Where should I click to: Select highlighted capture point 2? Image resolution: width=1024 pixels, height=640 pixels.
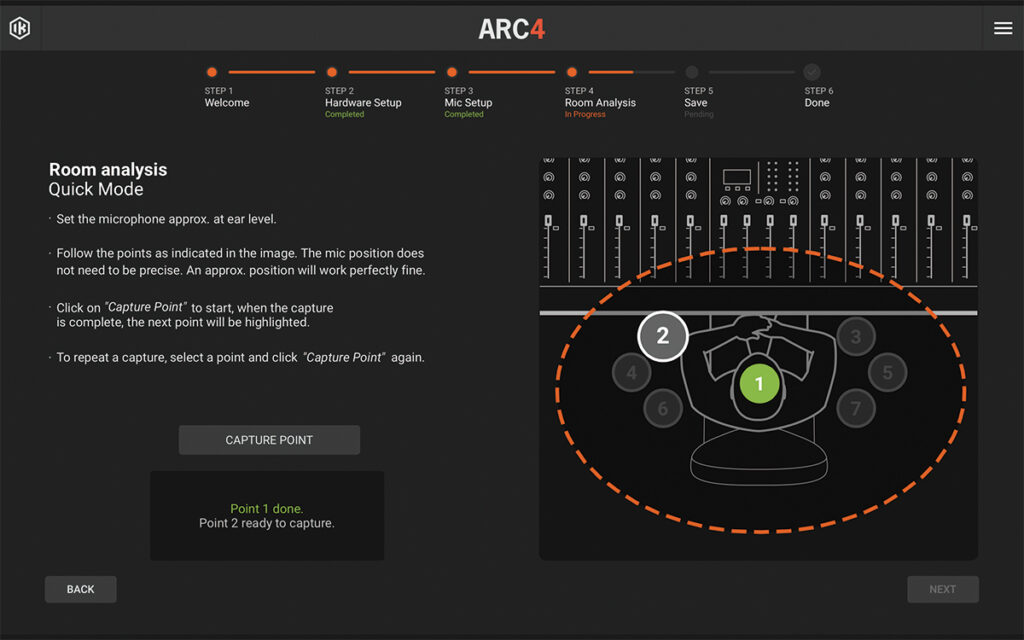click(x=663, y=336)
